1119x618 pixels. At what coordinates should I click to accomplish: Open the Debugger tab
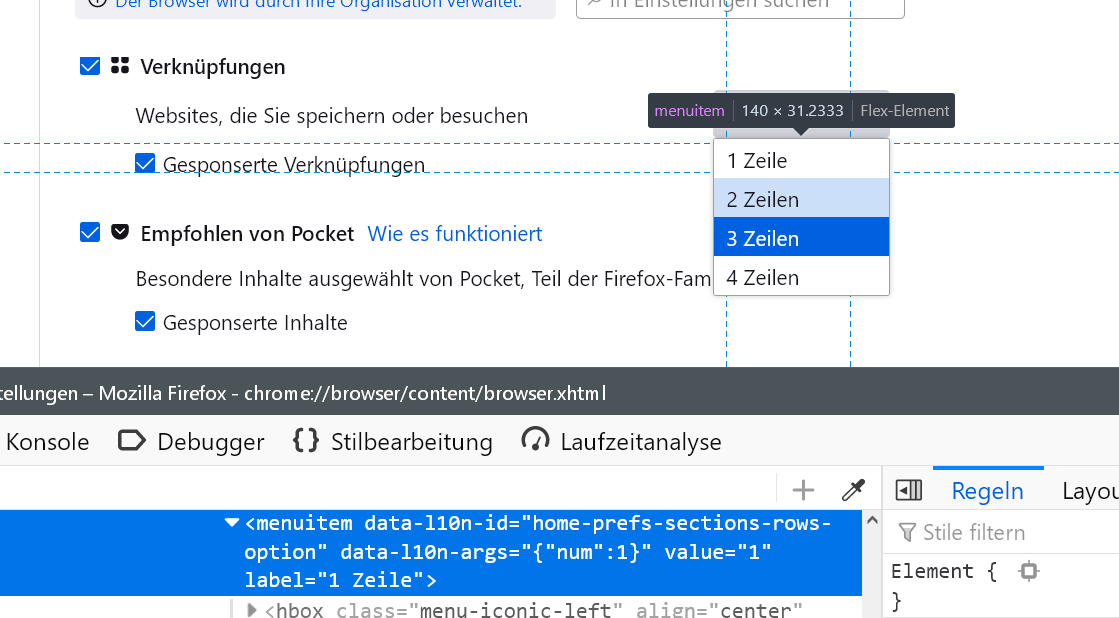click(x=191, y=441)
